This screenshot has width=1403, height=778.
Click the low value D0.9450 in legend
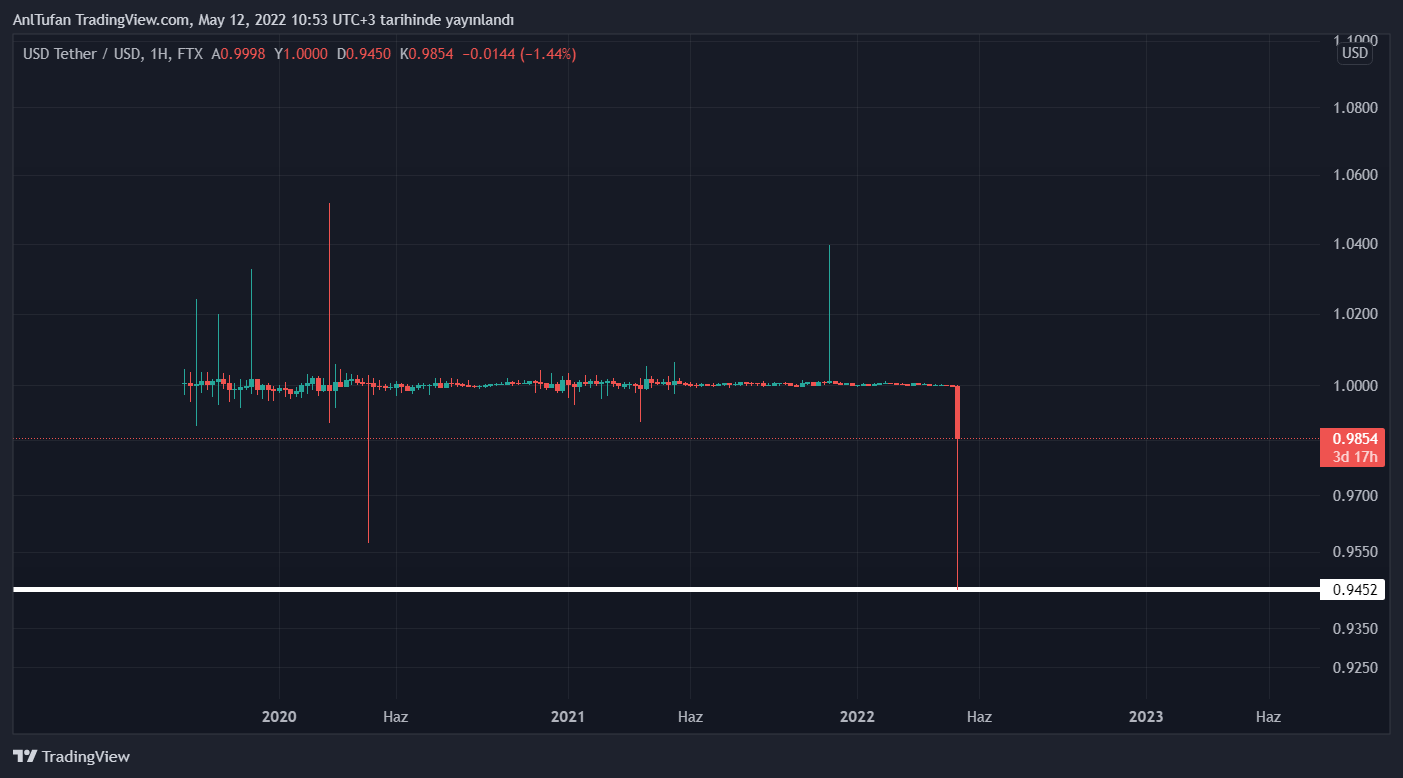363,54
